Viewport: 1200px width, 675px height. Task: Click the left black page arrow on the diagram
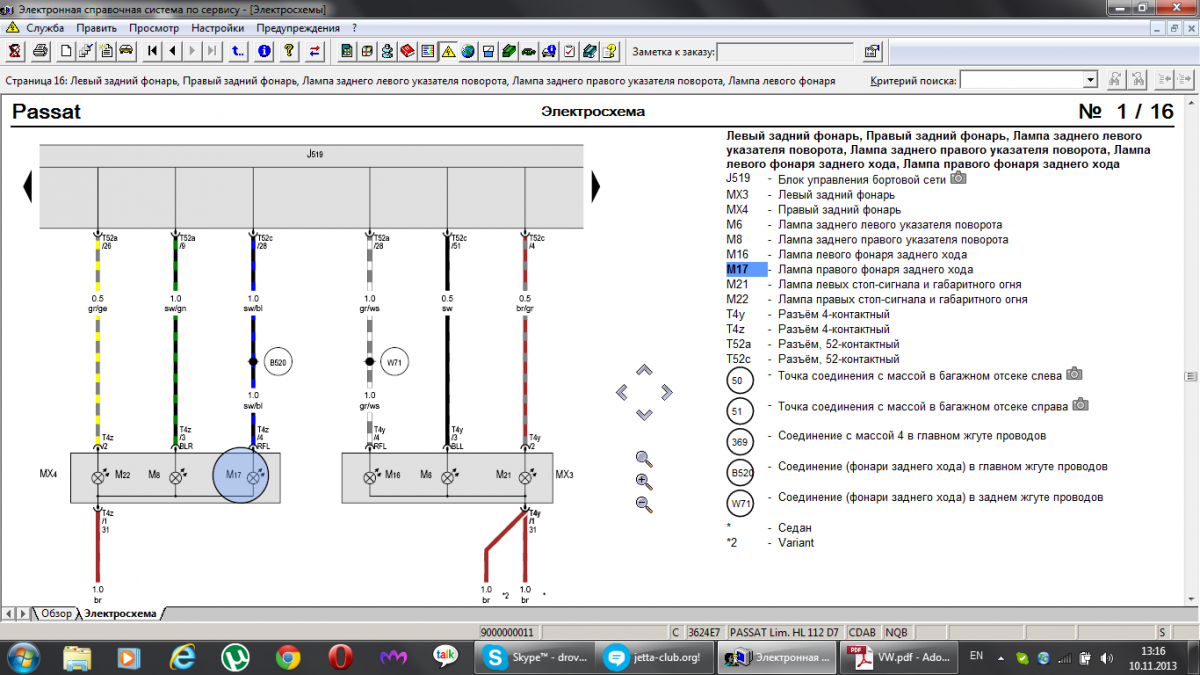point(29,185)
